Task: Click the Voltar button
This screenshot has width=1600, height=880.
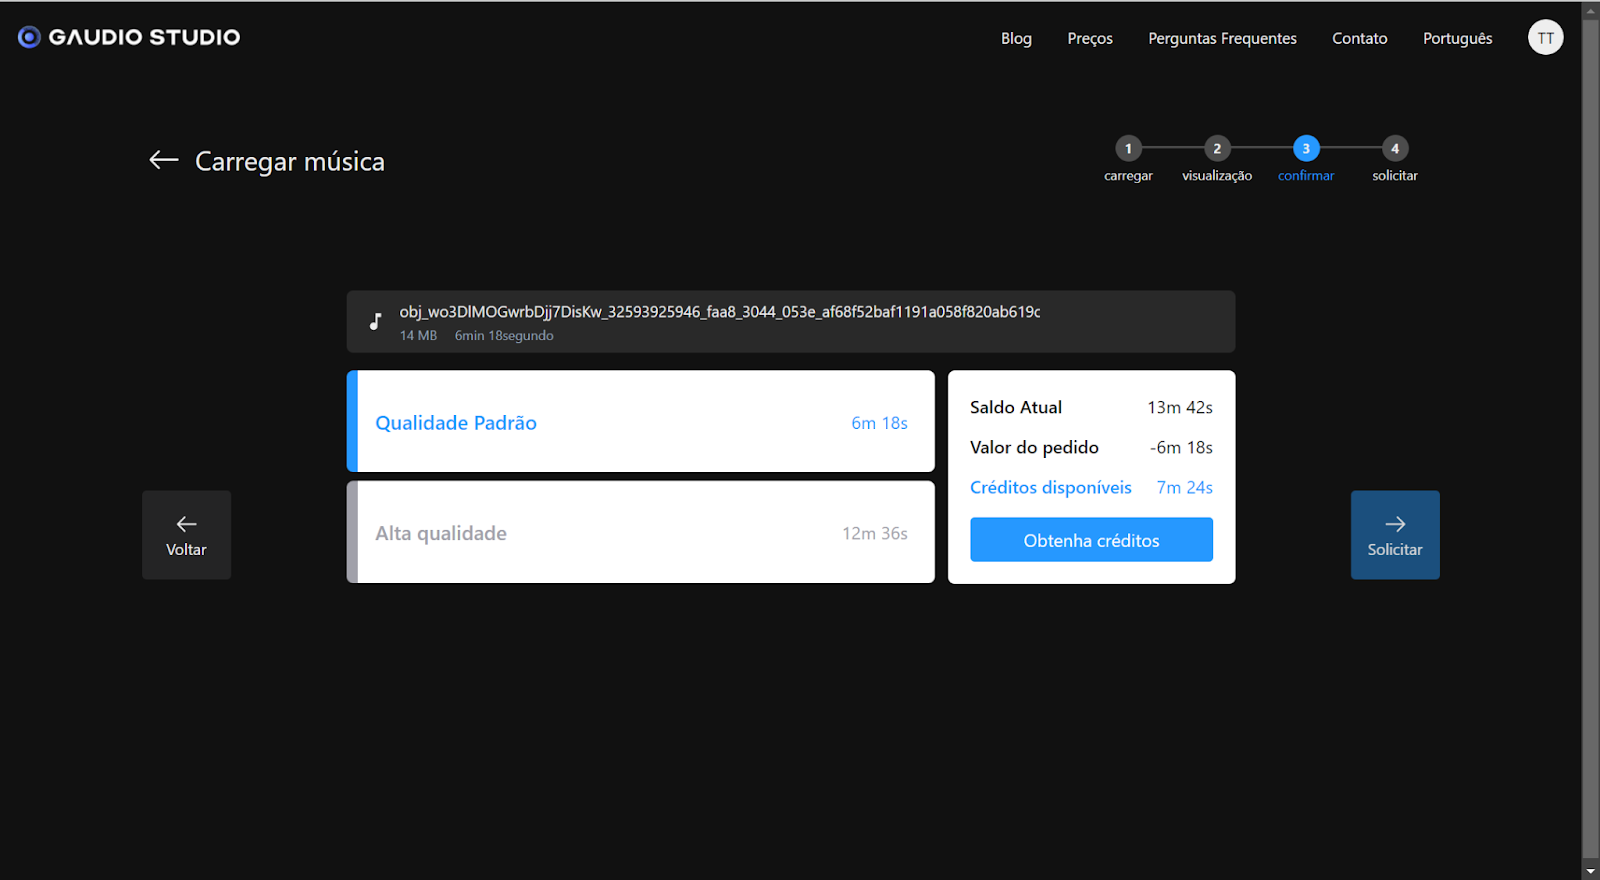Action: coord(186,535)
